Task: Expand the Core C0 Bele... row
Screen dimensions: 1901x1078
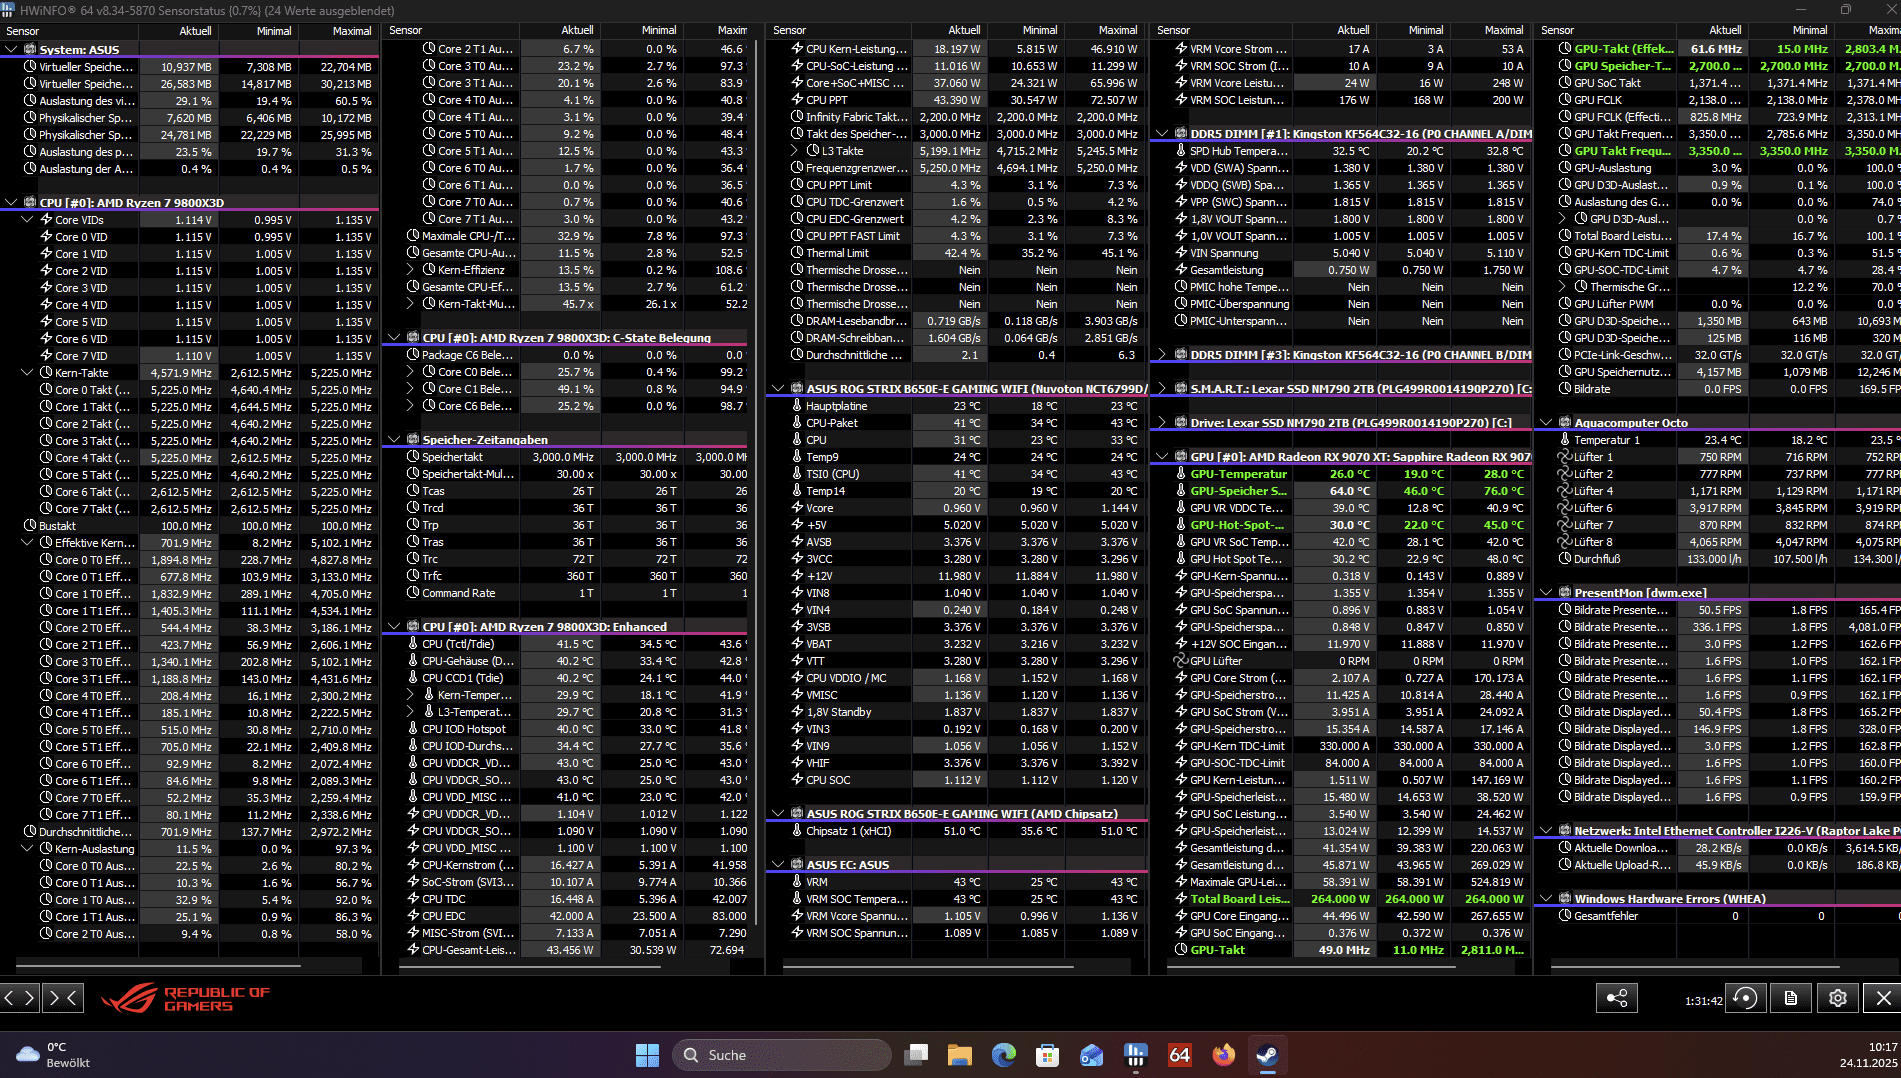Action: (x=410, y=372)
